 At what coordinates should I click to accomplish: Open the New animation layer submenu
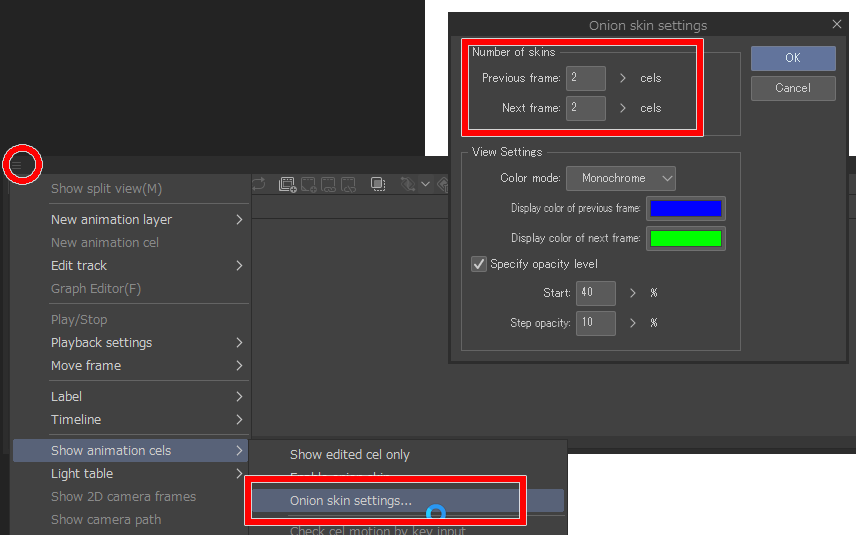[x=130, y=219]
